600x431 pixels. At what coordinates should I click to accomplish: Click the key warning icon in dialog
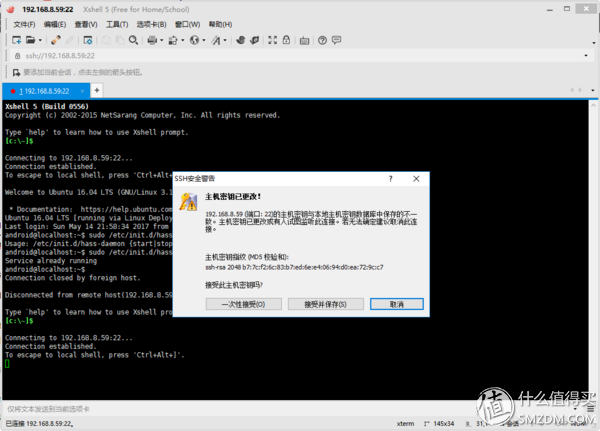[x=189, y=202]
